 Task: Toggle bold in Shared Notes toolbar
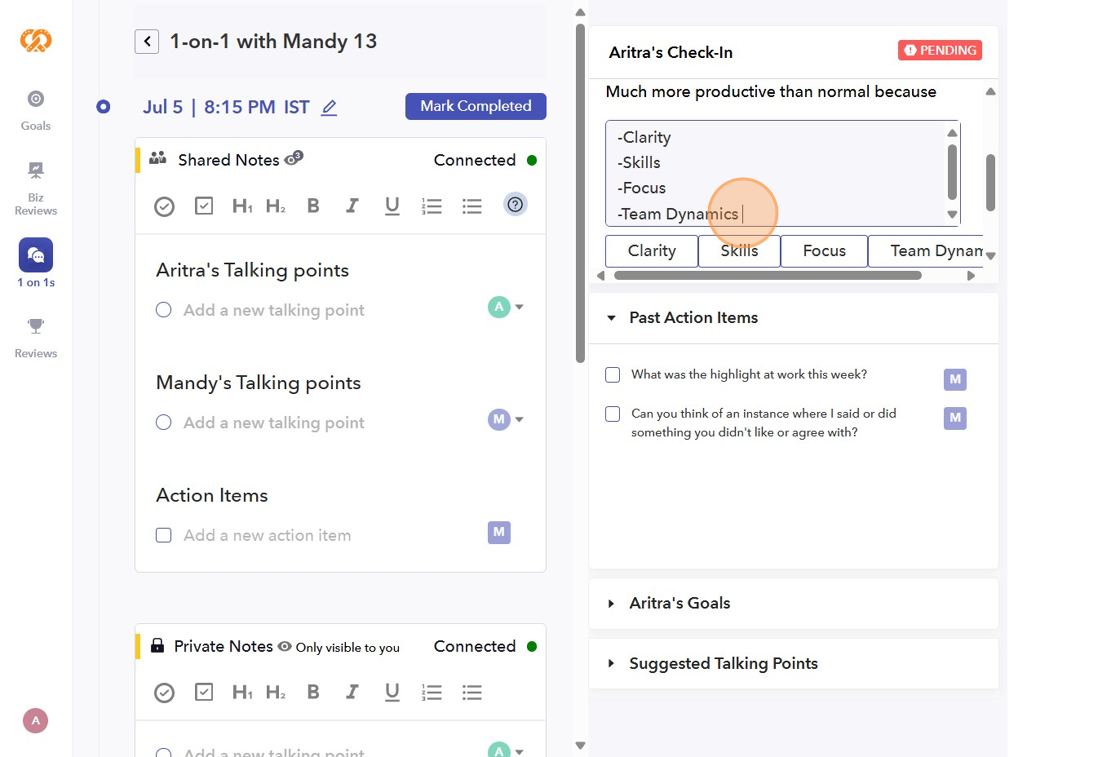pos(313,206)
